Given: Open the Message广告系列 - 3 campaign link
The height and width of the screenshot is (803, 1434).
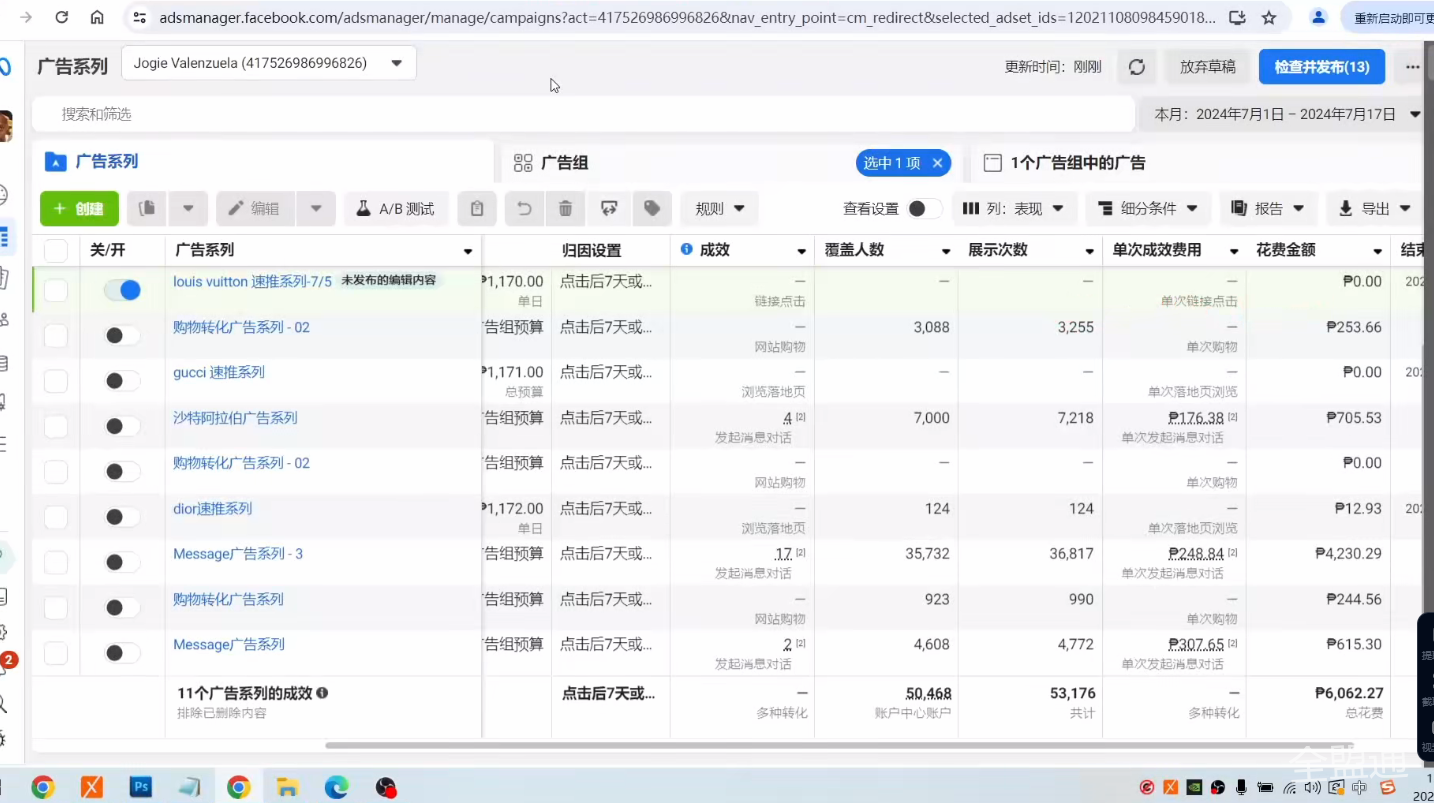Looking at the screenshot, I should [238, 554].
